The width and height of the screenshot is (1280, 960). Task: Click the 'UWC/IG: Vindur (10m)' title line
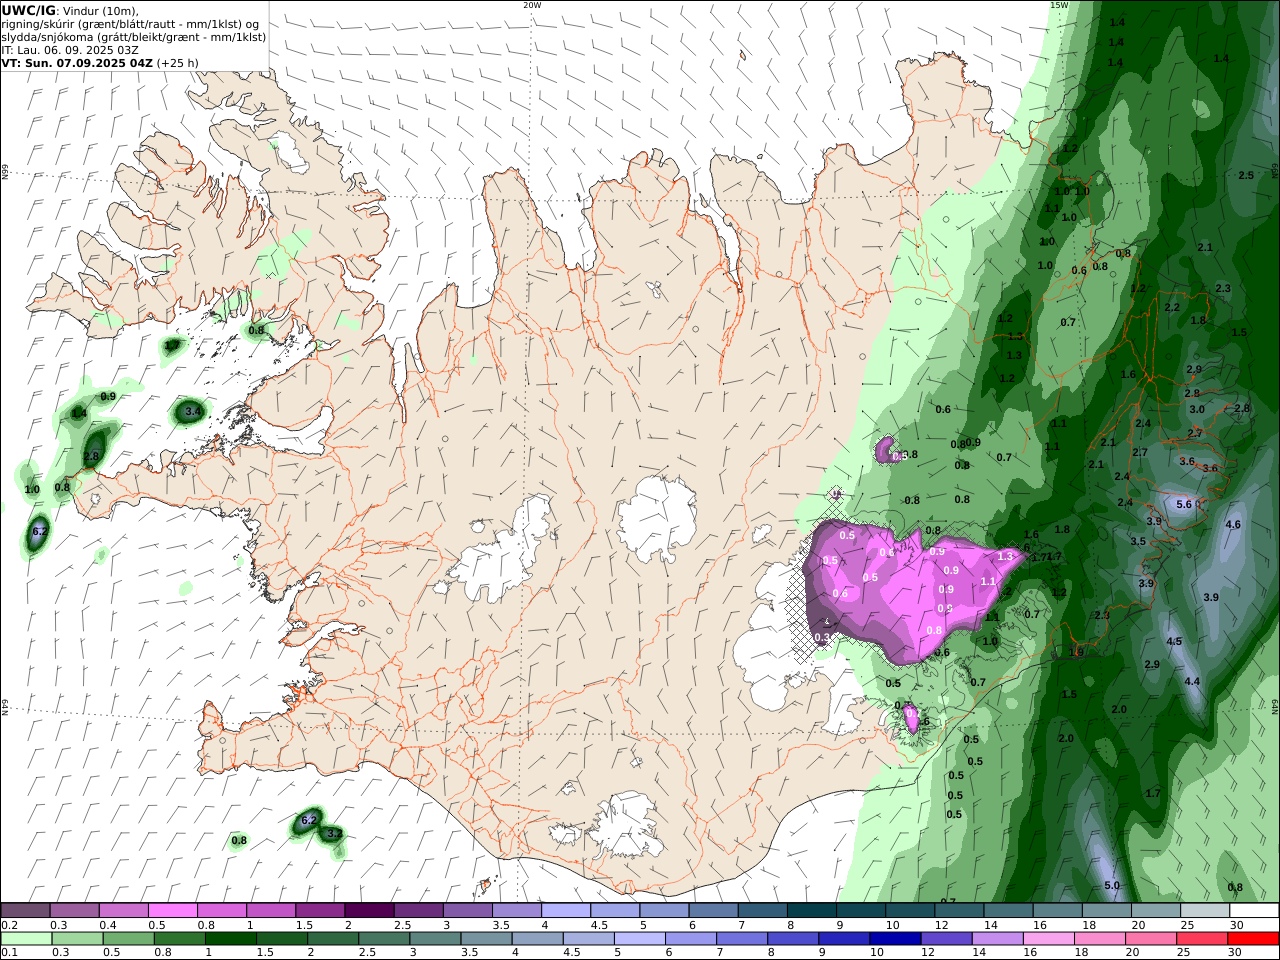[x=70, y=11]
